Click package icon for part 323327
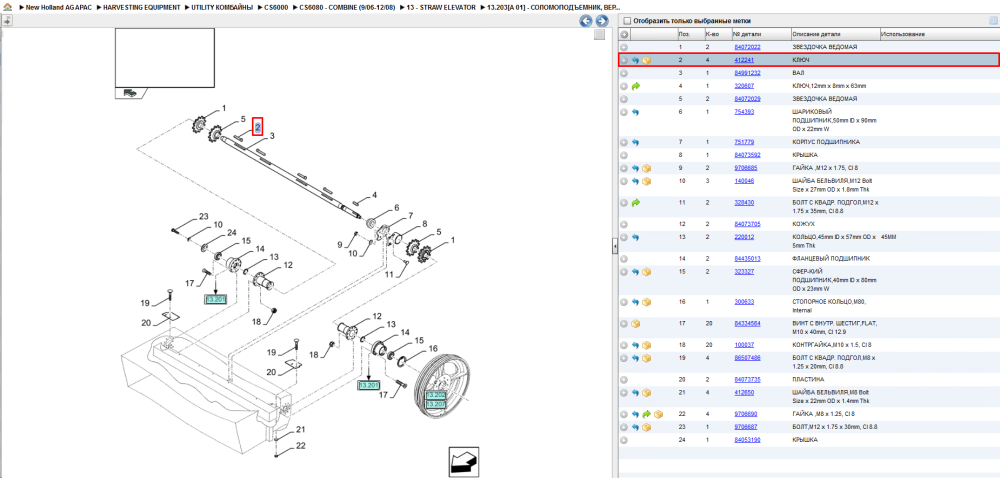 pyautogui.click(x=647, y=272)
